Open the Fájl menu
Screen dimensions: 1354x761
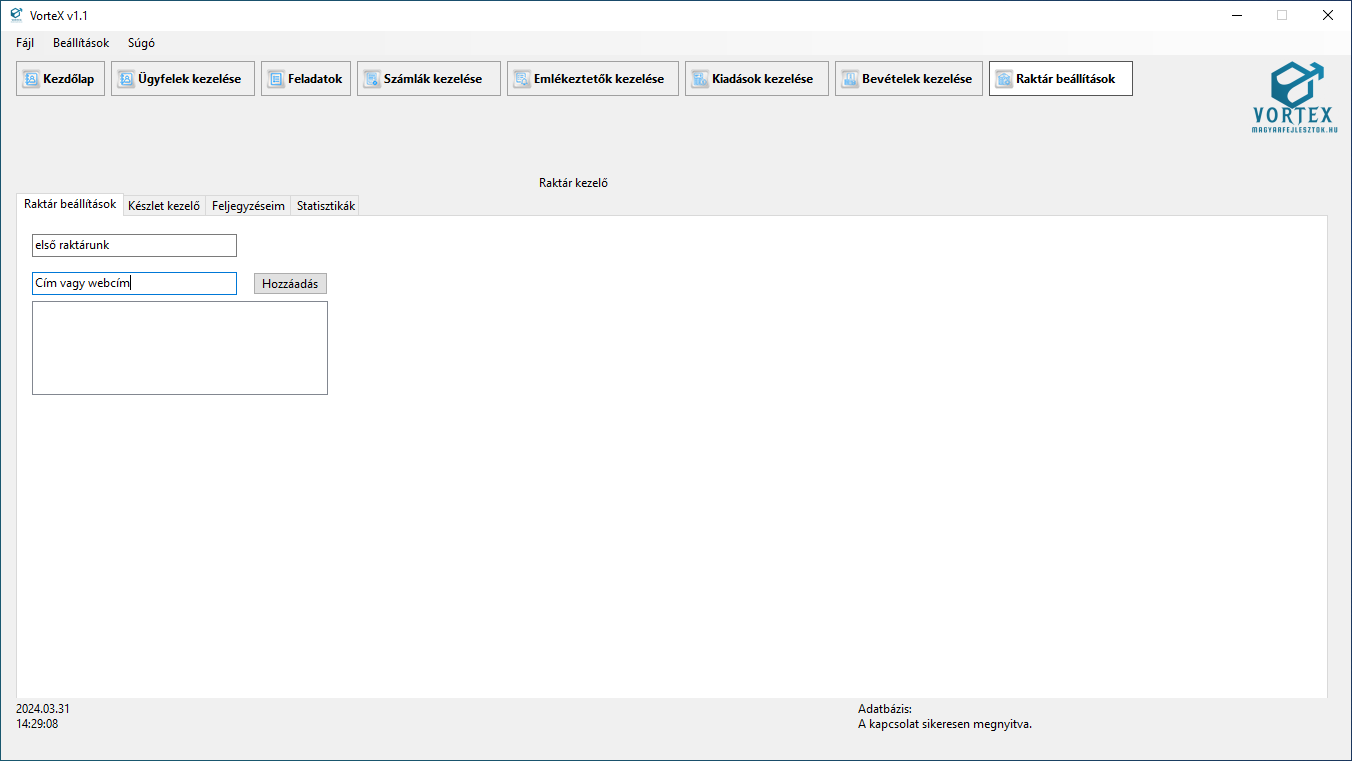(x=25, y=43)
